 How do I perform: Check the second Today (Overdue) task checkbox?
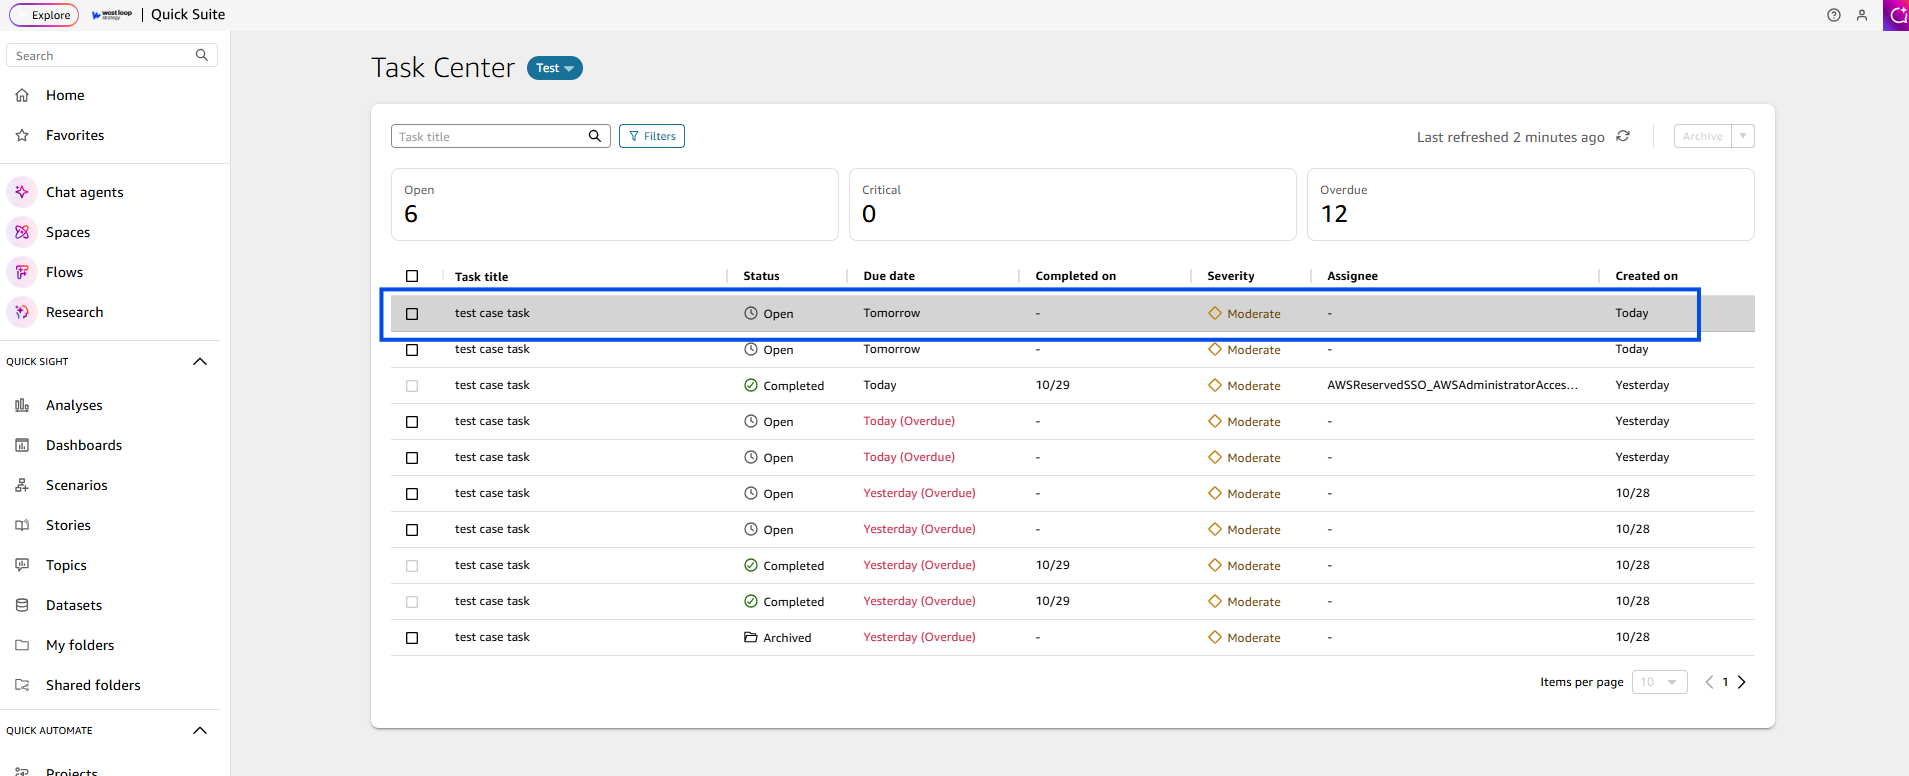click(412, 458)
